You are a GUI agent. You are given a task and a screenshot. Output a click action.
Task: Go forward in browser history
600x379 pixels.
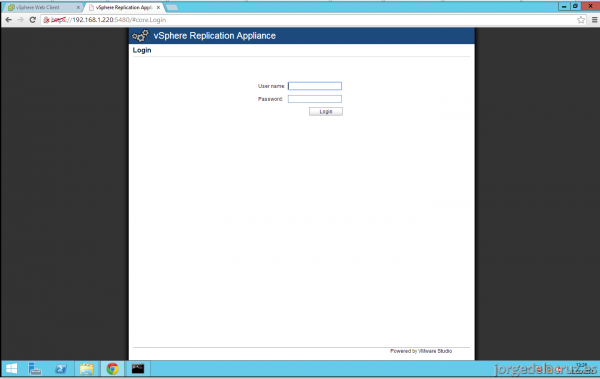pos(20,20)
